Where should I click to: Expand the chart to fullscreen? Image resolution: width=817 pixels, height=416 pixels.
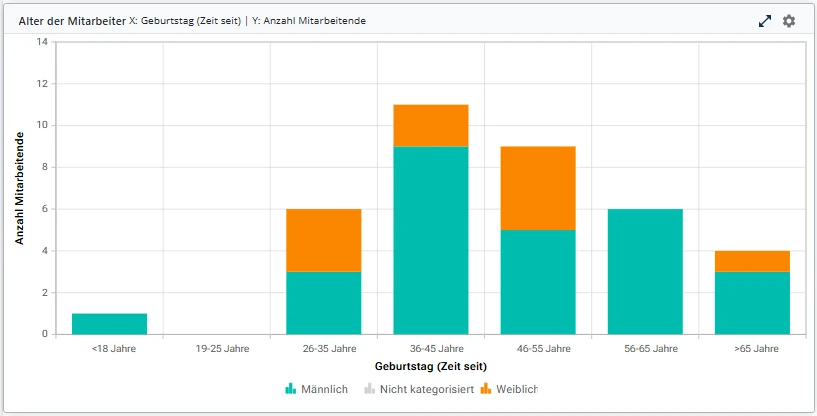coord(764,21)
